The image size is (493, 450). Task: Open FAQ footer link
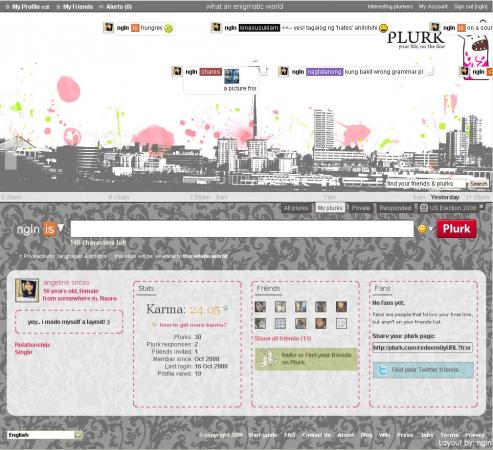tap(289, 435)
